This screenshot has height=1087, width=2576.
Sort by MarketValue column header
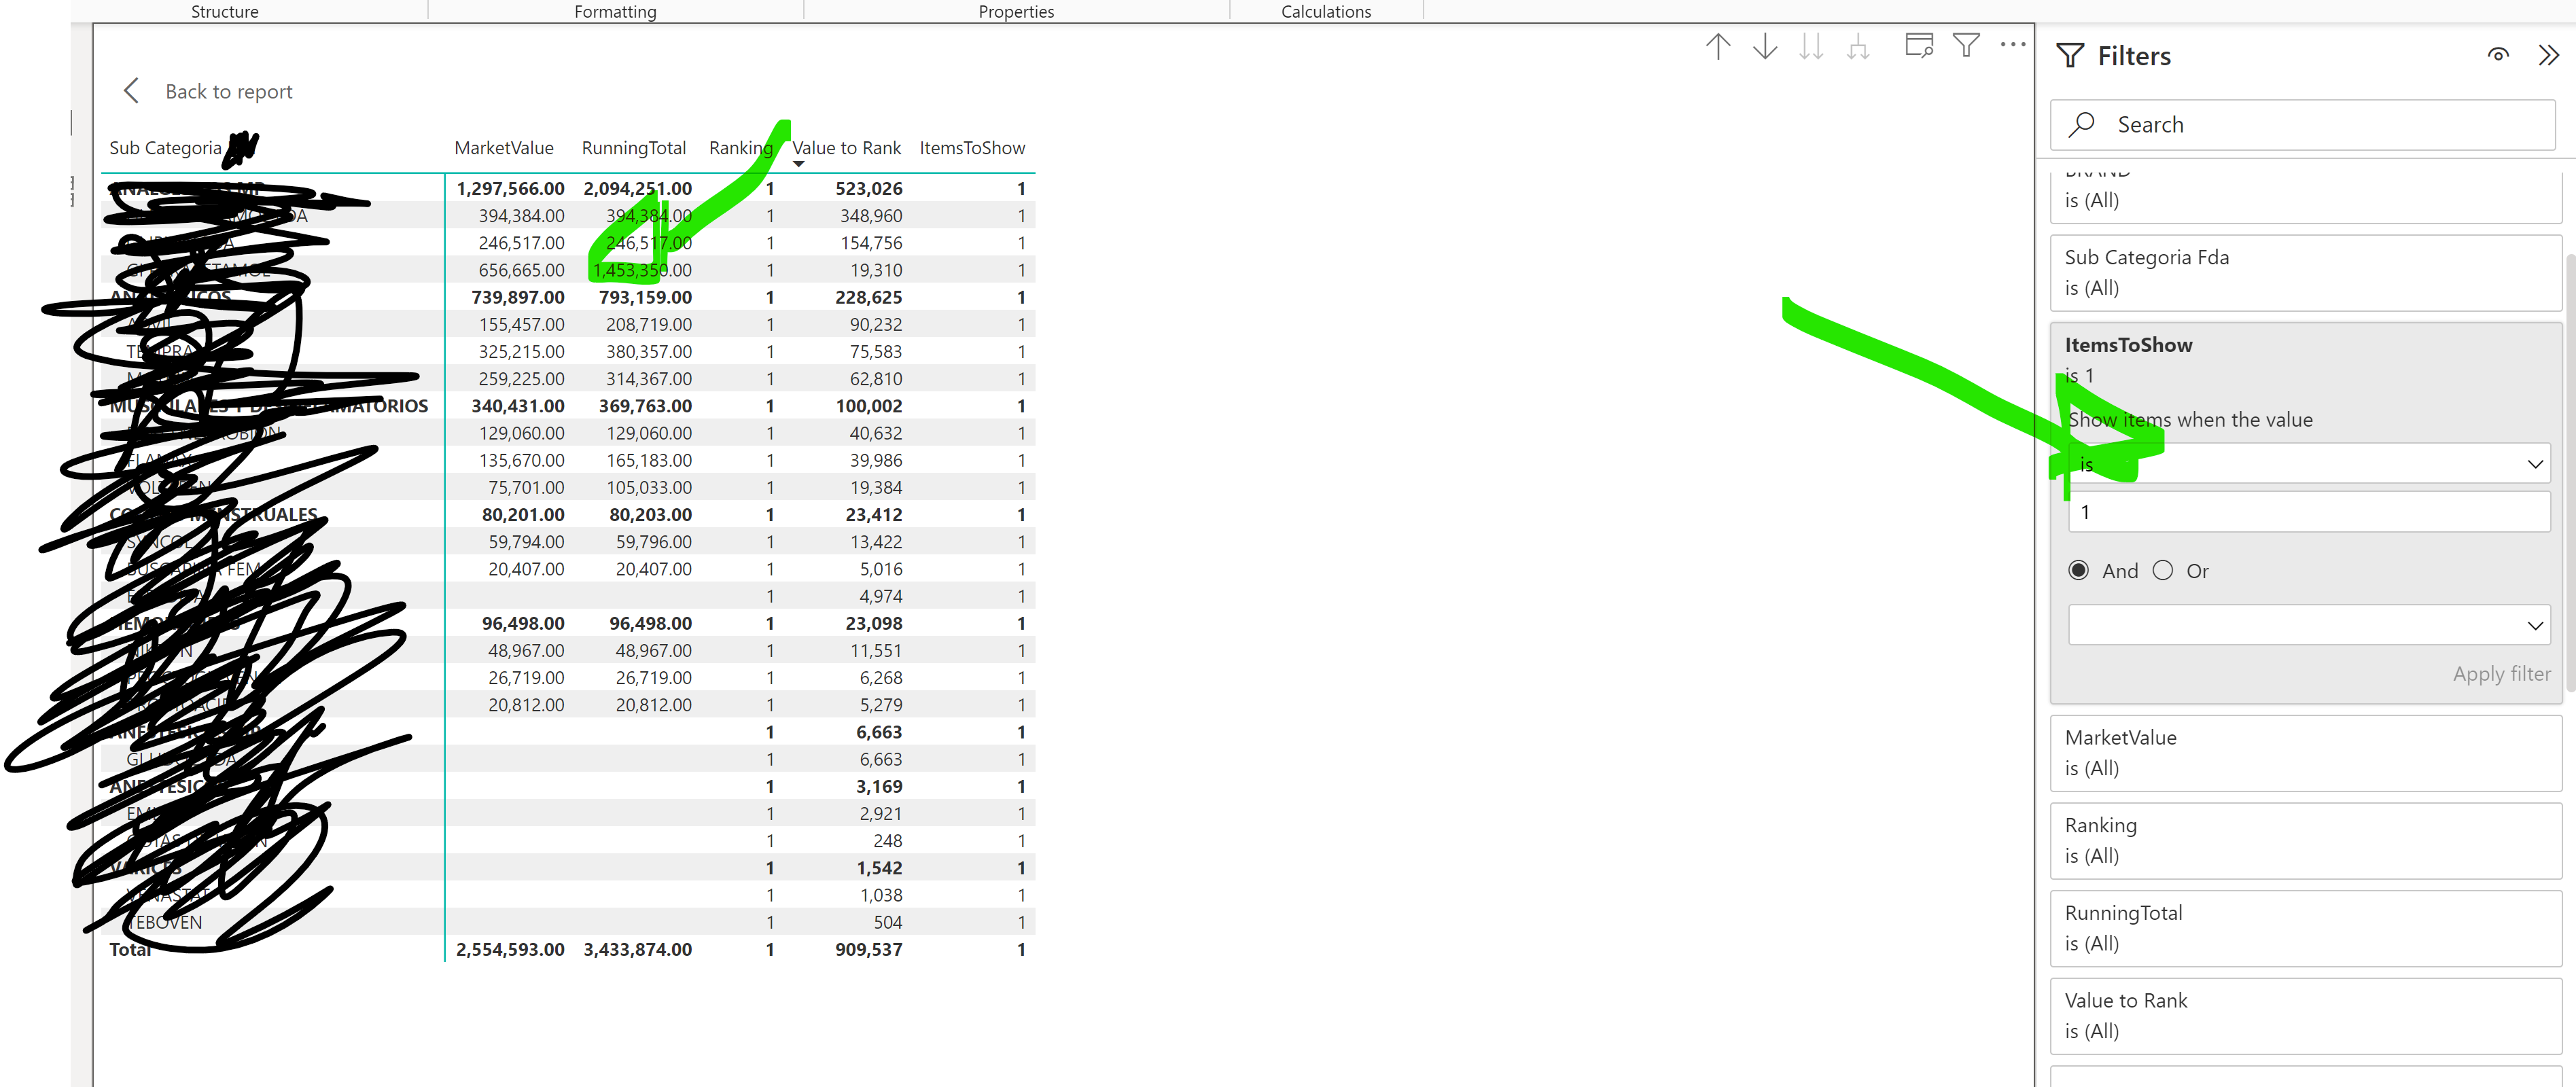(x=504, y=148)
